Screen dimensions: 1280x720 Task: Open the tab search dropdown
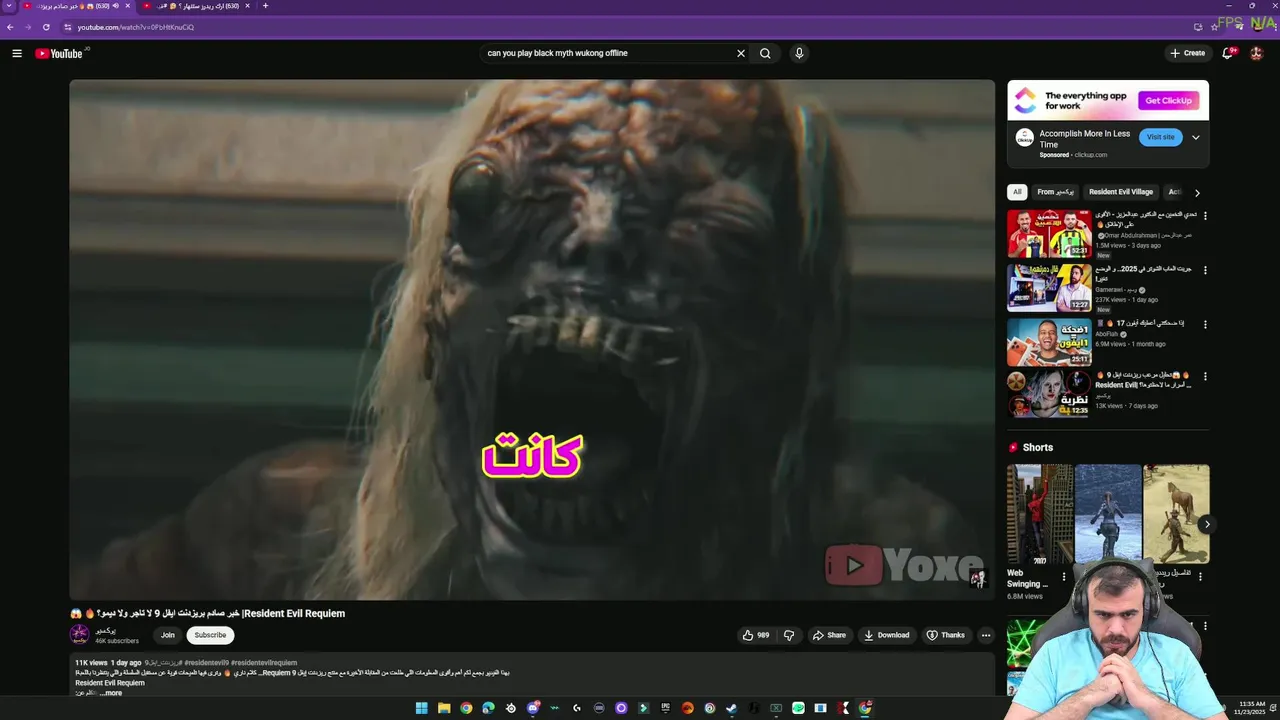coord(9,6)
